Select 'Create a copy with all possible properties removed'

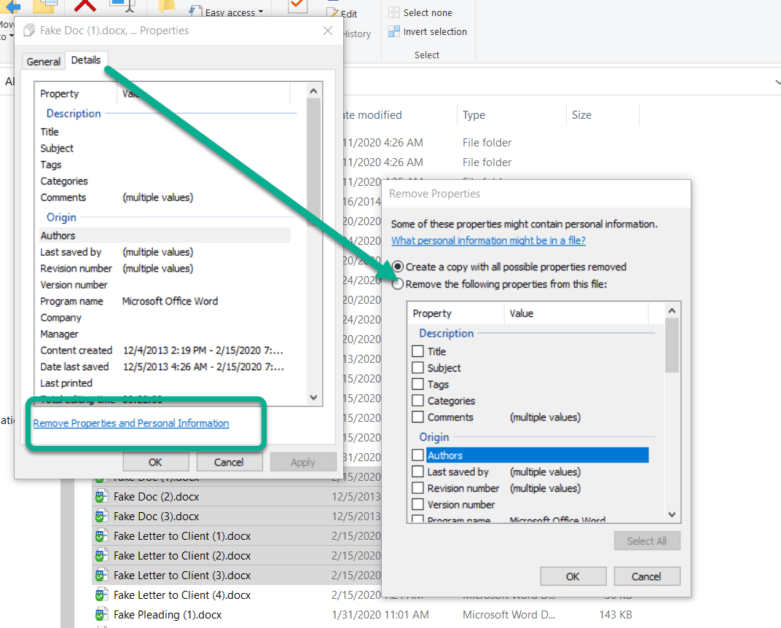click(x=397, y=267)
